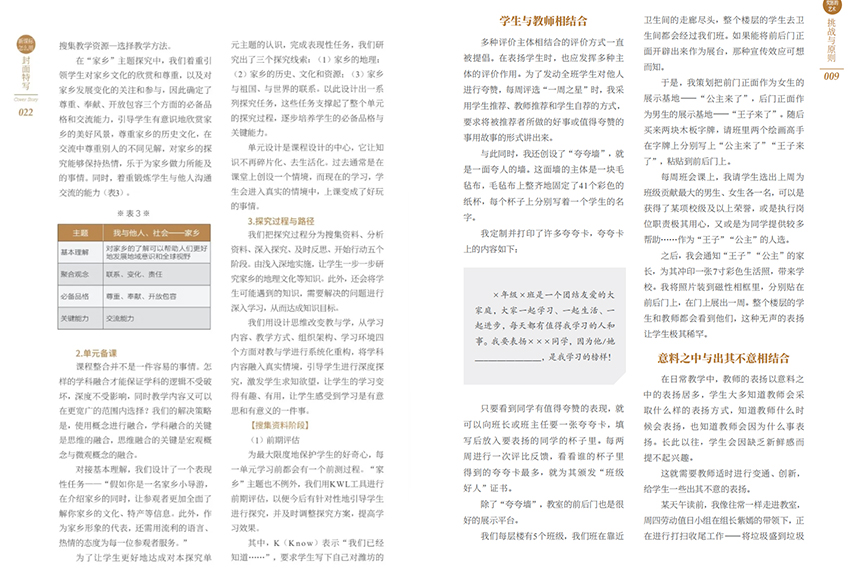
Task: Click the page number 009
Action: [x=829, y=77]
